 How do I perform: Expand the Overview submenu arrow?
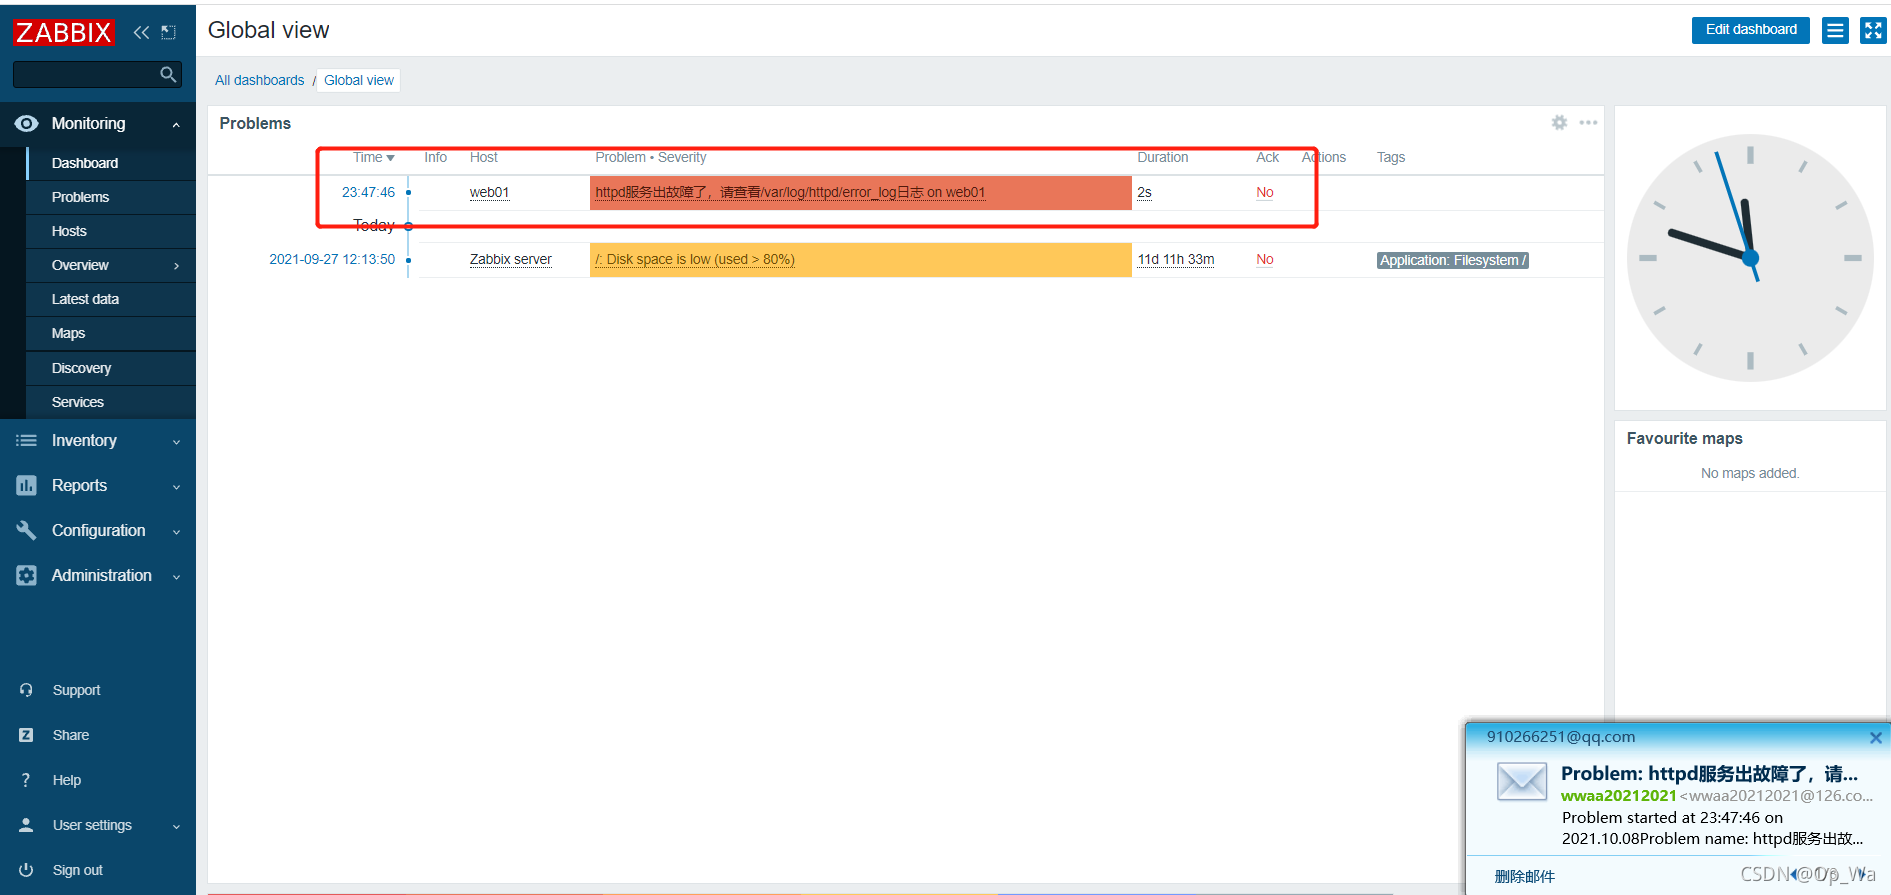[x=177, y=265]
